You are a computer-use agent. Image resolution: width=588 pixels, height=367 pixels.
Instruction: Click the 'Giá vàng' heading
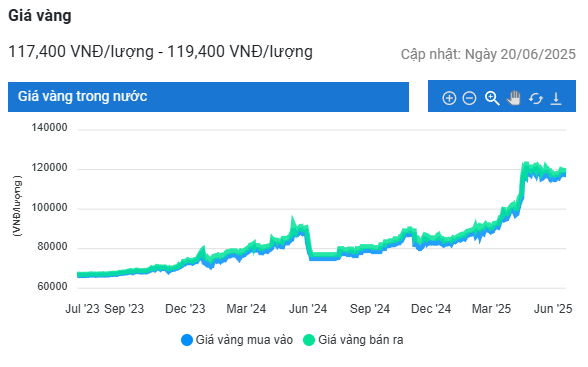(40, 16)
